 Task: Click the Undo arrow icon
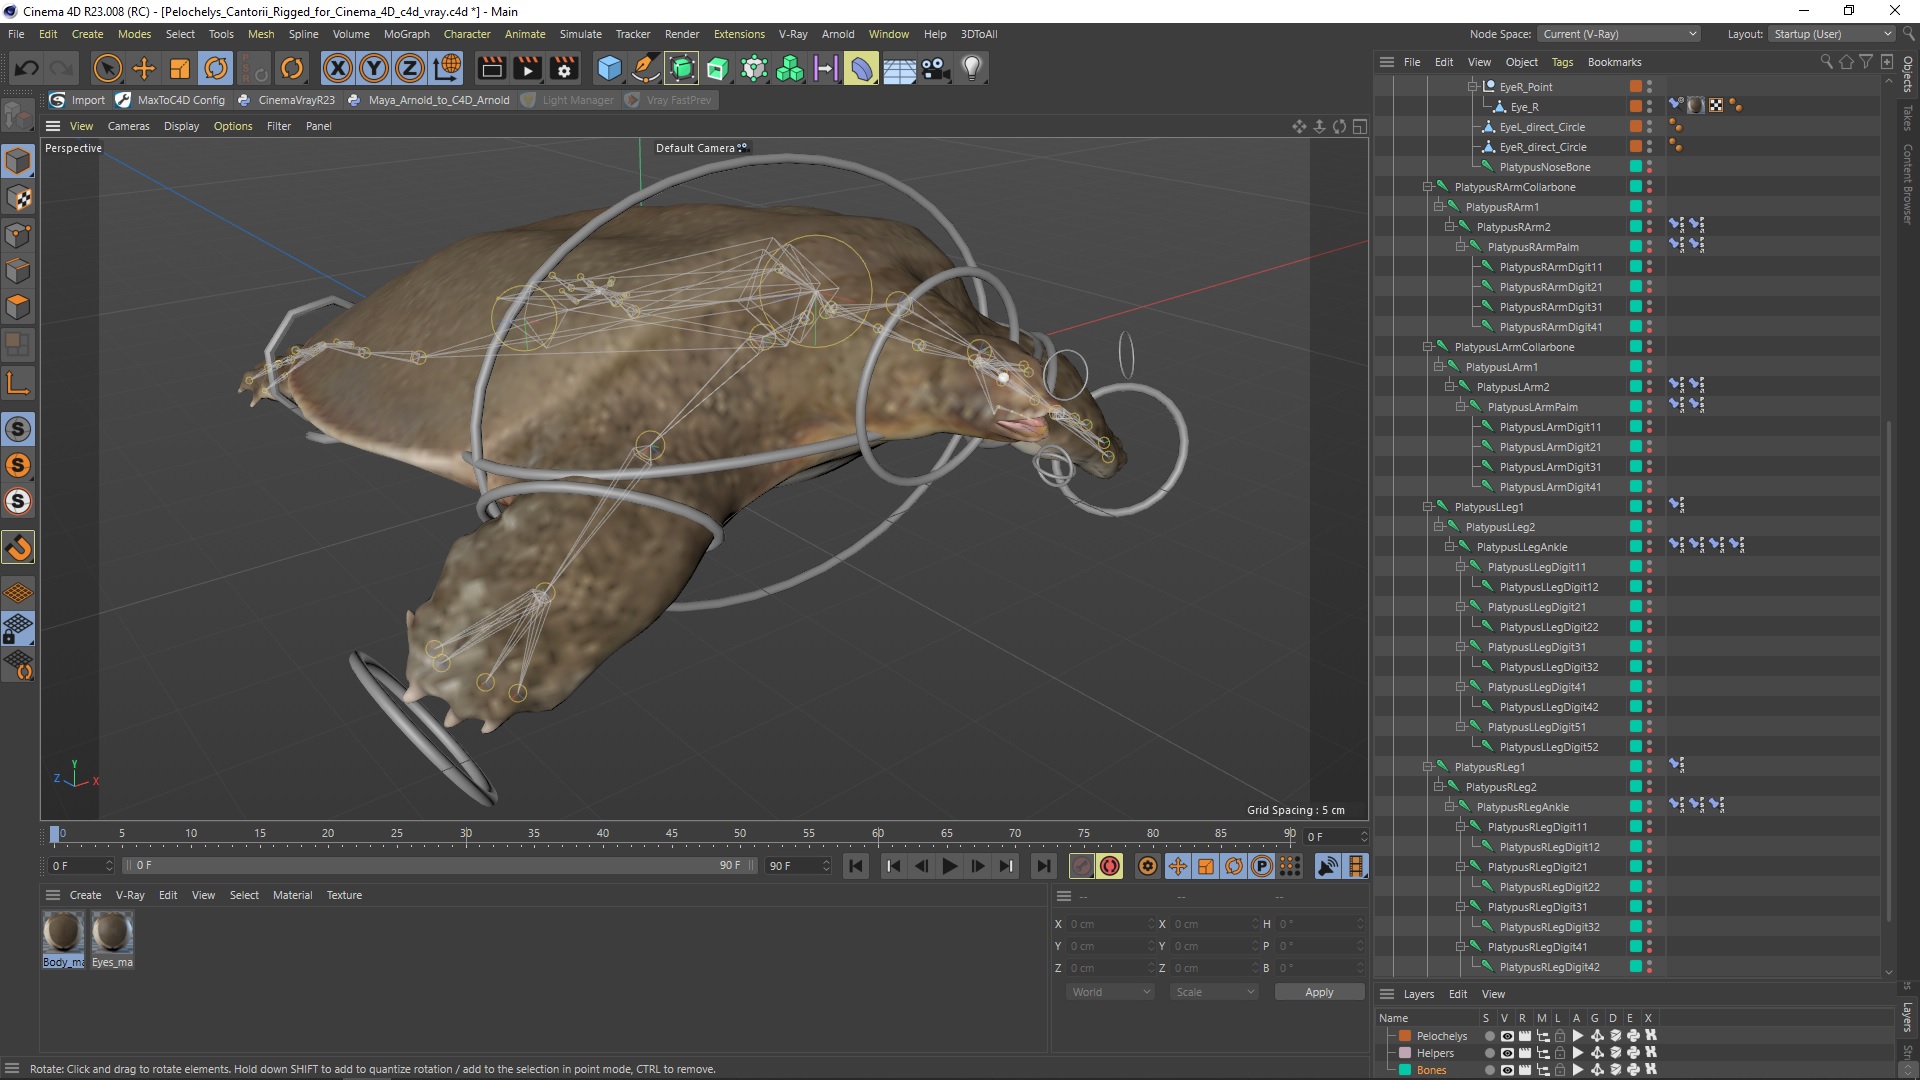tap(27, 68)
